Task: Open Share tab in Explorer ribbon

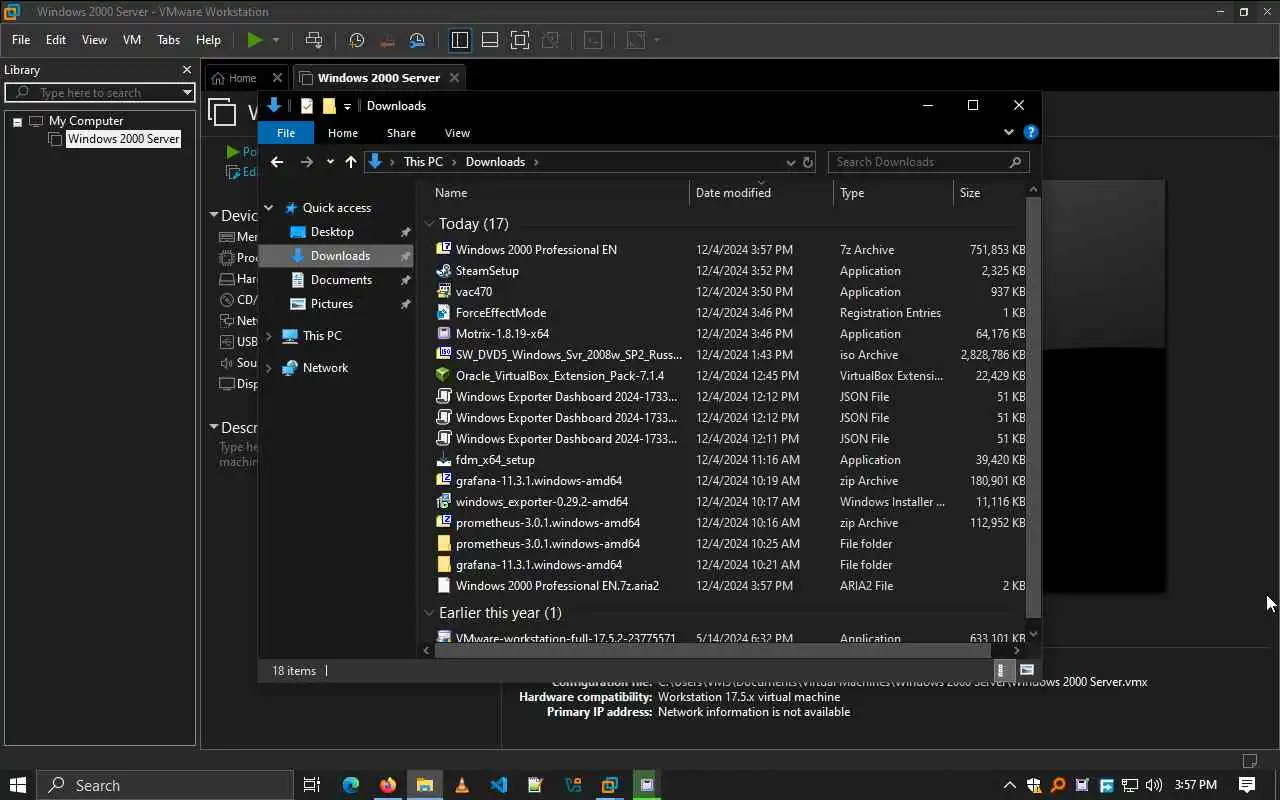Action: click(401, 133)
